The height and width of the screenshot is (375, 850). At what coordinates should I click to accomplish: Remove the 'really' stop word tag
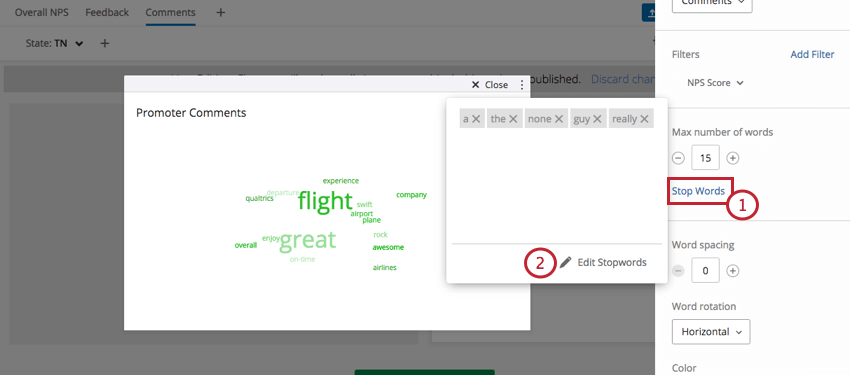[644, 119]
